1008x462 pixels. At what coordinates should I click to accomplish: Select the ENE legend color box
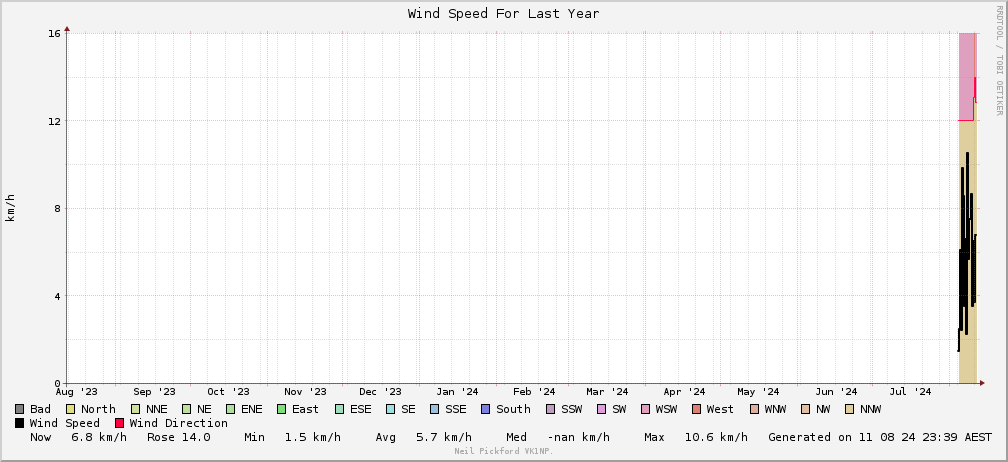point(231,409)
